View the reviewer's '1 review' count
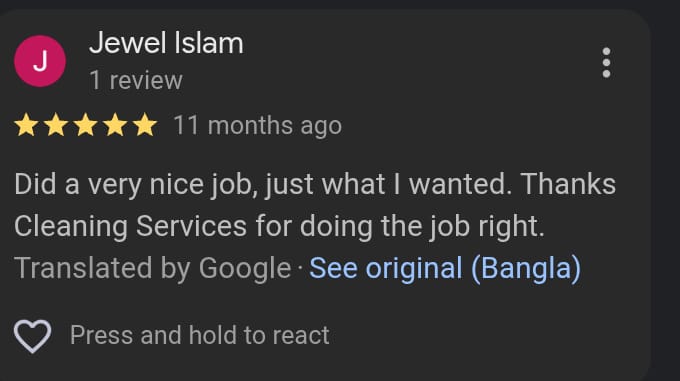 pyautogui.click(x=136, y=81)
